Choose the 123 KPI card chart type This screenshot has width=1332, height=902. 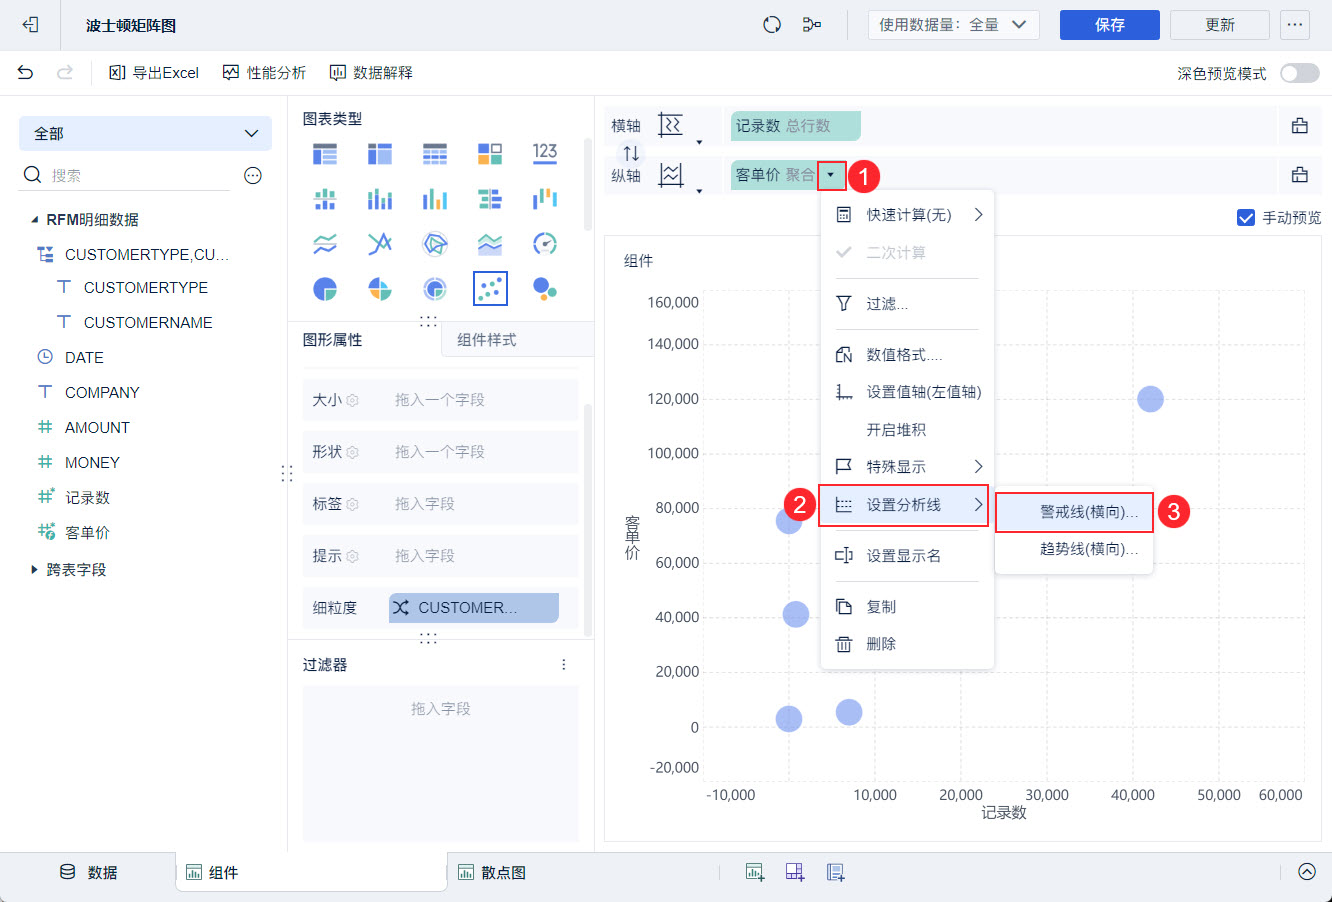coord(545,153)
